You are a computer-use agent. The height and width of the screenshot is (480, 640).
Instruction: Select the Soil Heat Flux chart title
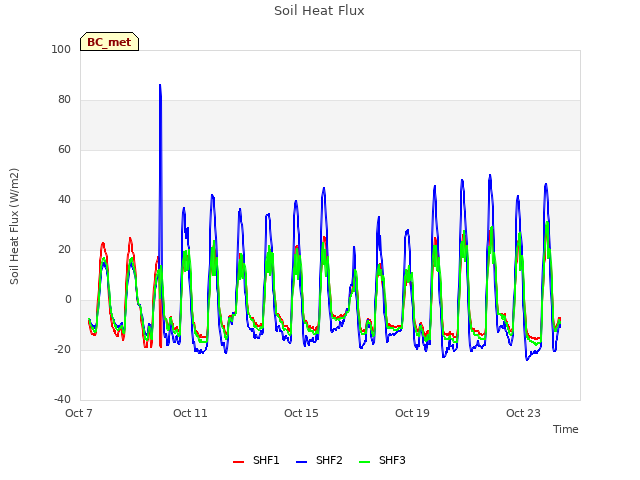tap(319, 11)
